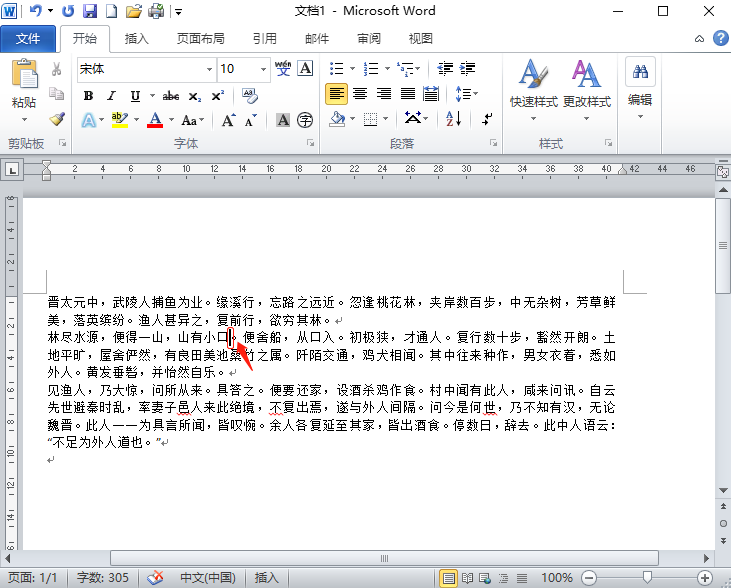731x588 pixels.
Task: Expand the font size dropdown showing 10
Action: [x=264, y=69]
